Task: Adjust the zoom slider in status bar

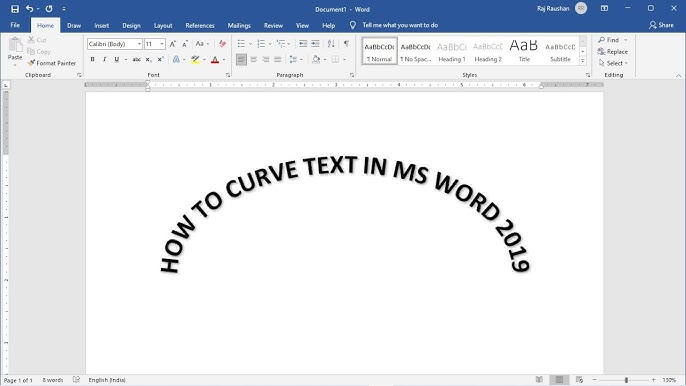Action: click(626, 380)
